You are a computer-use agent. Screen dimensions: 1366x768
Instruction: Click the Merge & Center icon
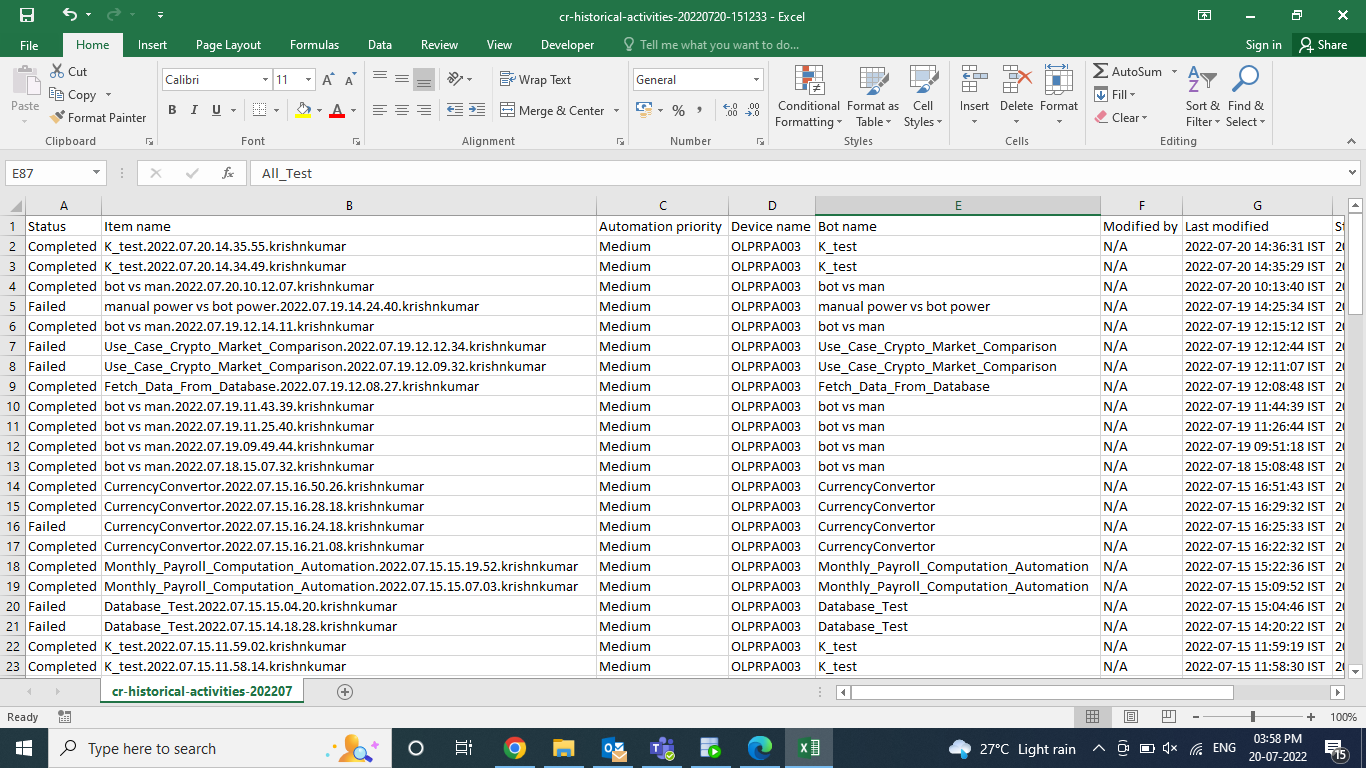click(x=508, y=111)
